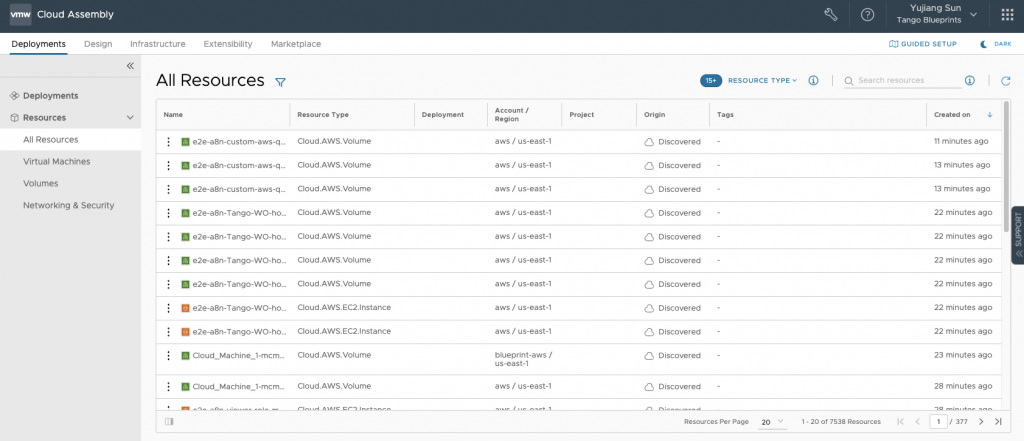The height and width of the screenshot is (441, 1024).
Task: Click the info icon next to search field
Action: tap(969, 81)
